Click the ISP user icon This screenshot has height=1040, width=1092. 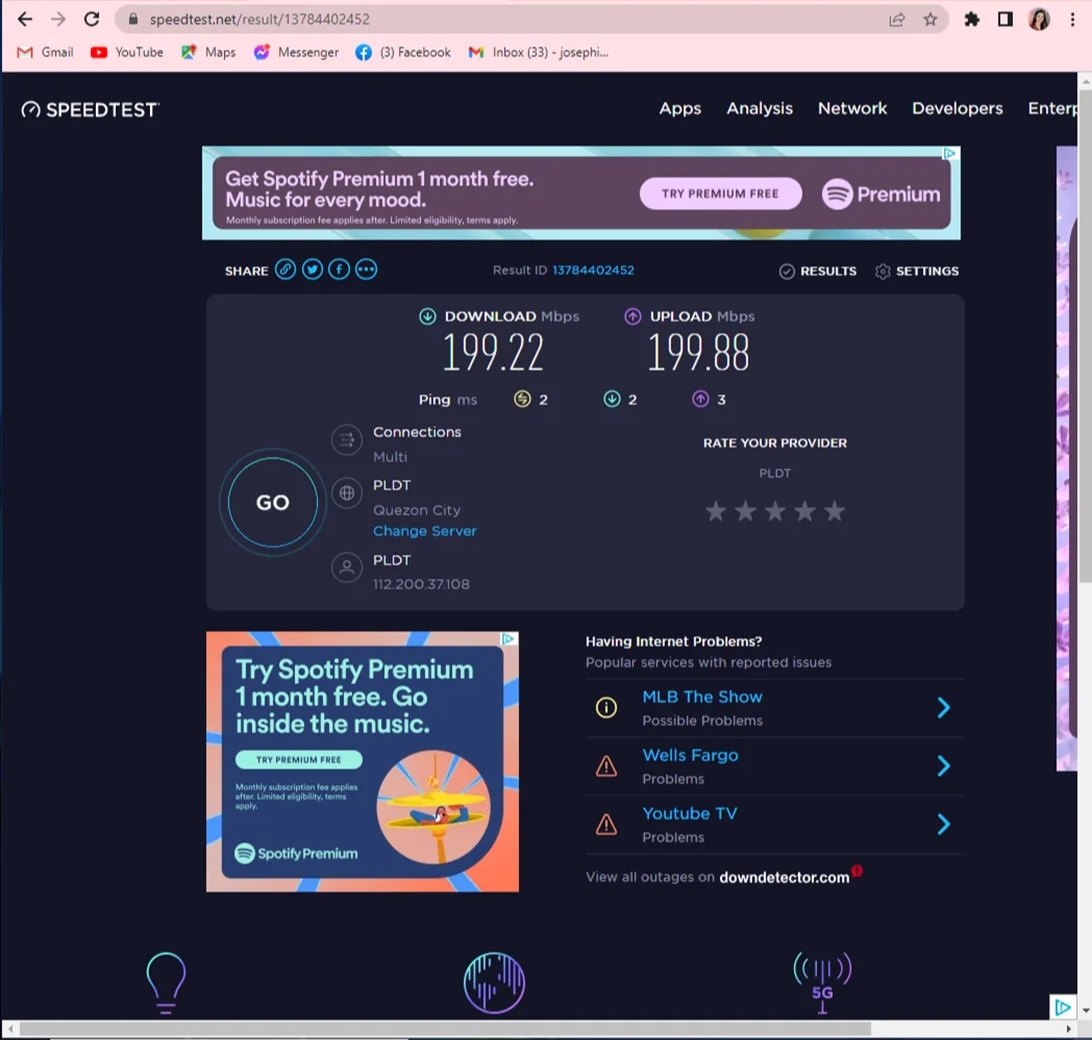347,568
